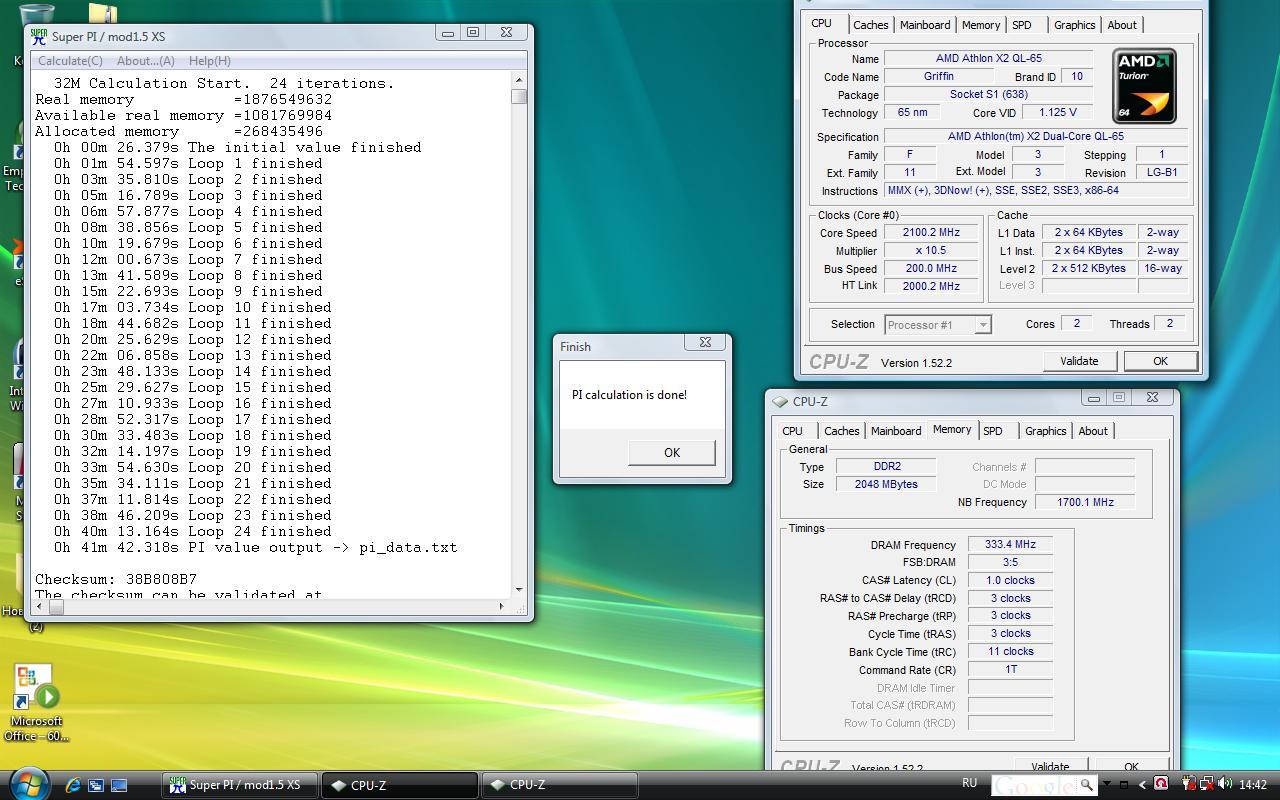1280x800 pixels.
Task: Launch Internet Explorer from Quick Launch
Action: point(73,785)
